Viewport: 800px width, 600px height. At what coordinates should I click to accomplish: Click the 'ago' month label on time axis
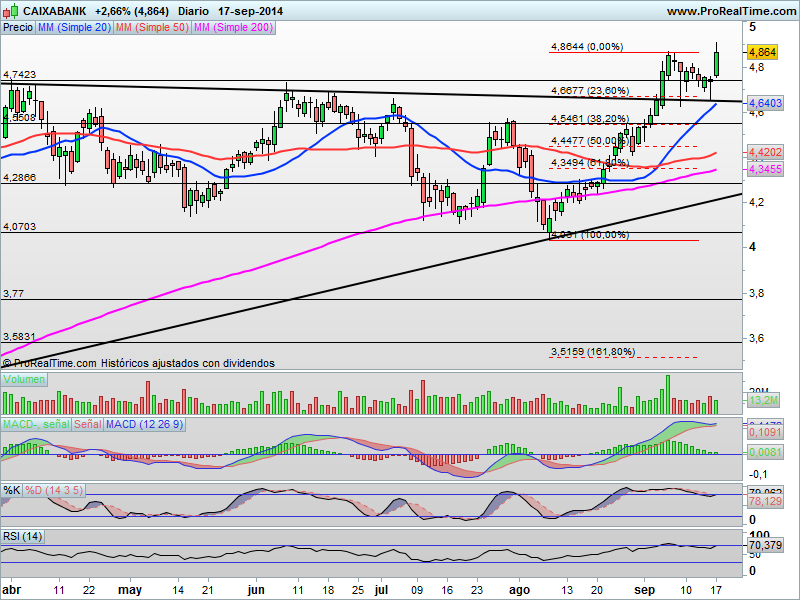(519, 590)
